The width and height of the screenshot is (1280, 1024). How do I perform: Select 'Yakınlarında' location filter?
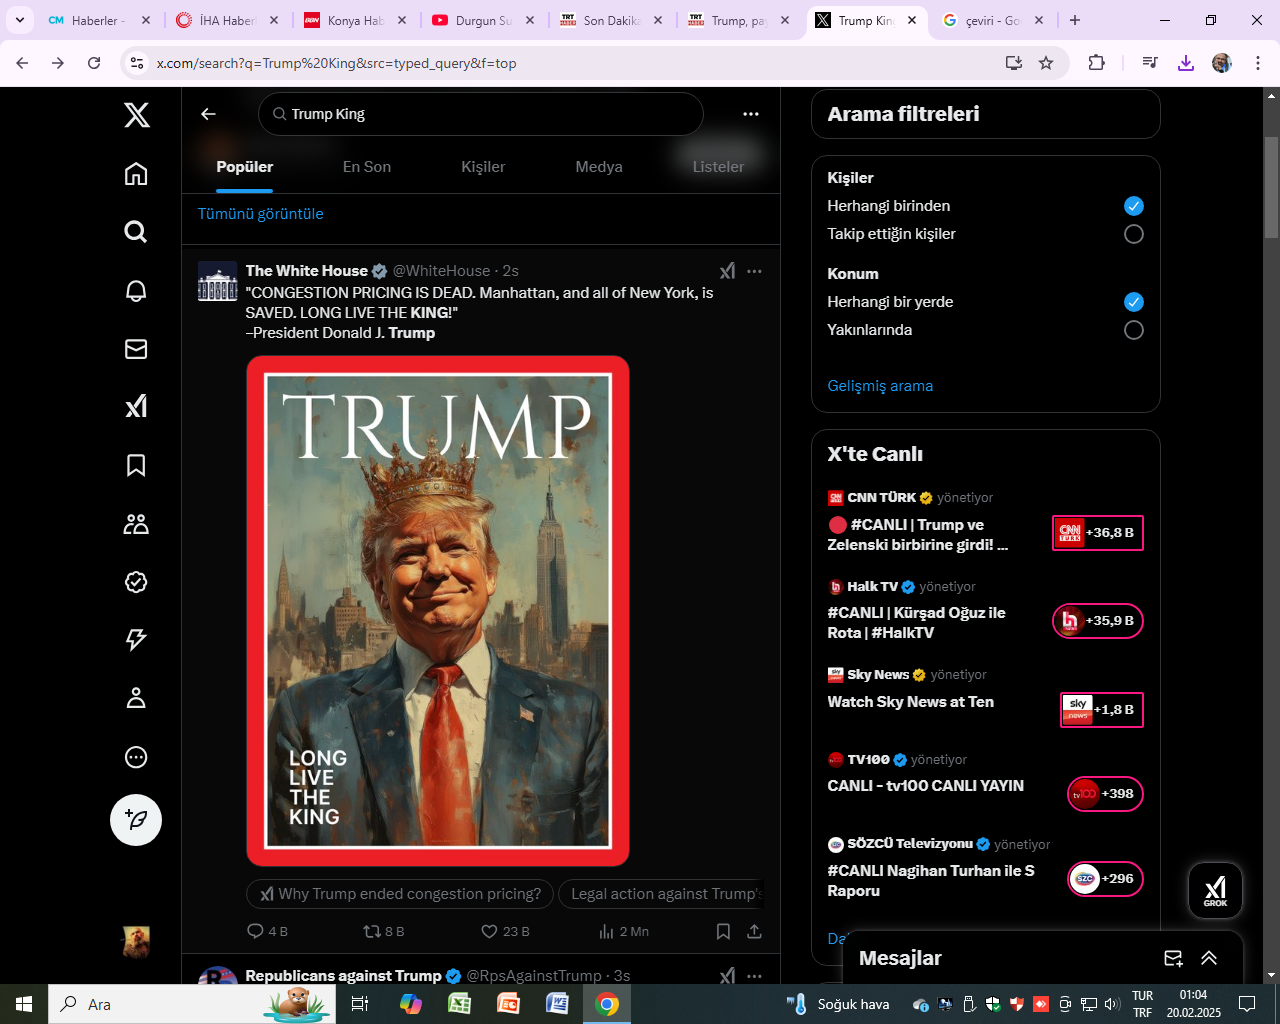point(1134,330)
